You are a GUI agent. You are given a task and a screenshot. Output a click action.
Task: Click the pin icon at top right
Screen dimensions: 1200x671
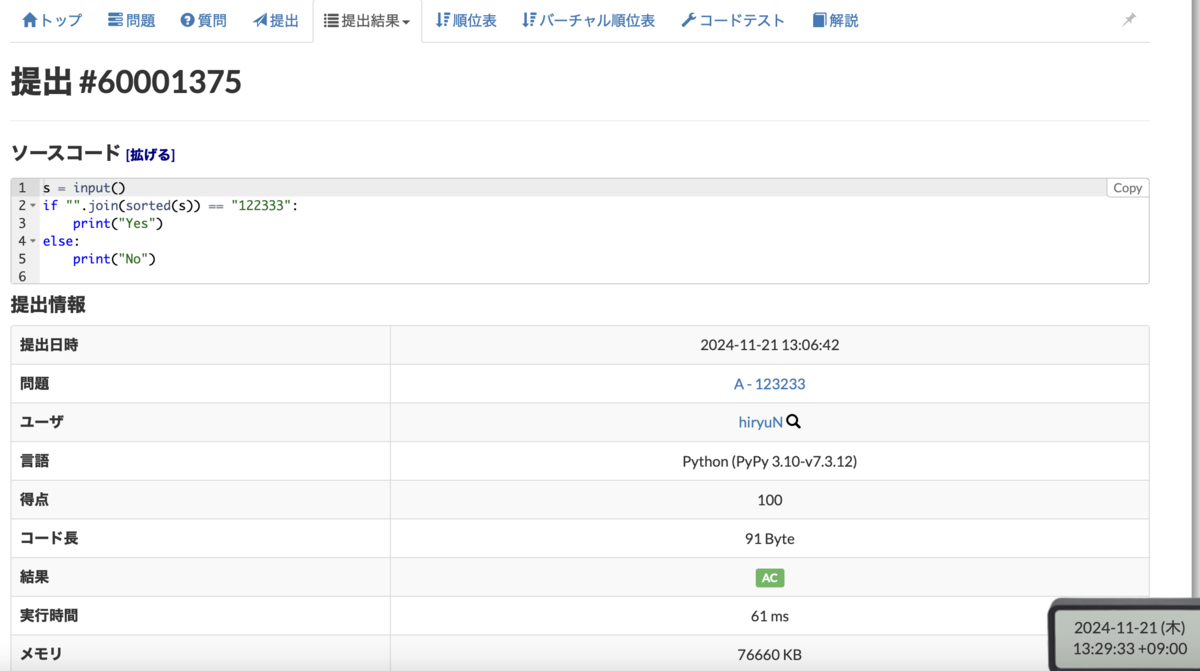pyautogui.click(x=1129, y=20)
